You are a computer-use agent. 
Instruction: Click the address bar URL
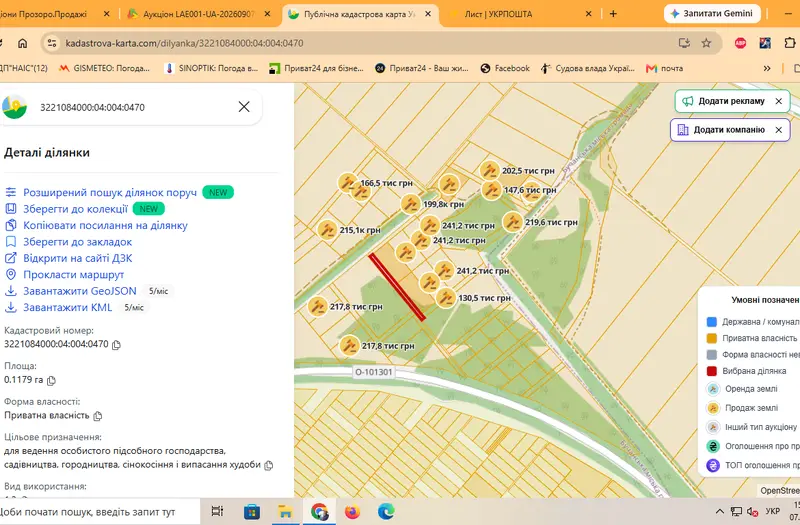click(184, 43)
